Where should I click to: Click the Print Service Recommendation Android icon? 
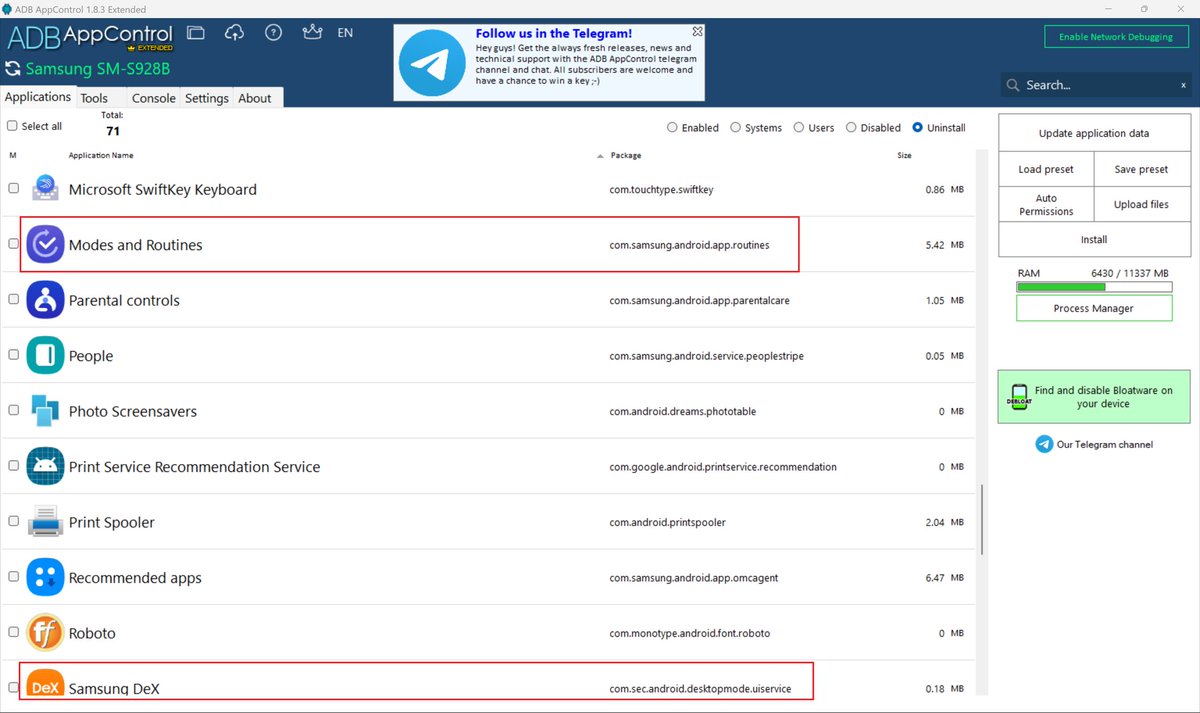(x=45, y=466)
